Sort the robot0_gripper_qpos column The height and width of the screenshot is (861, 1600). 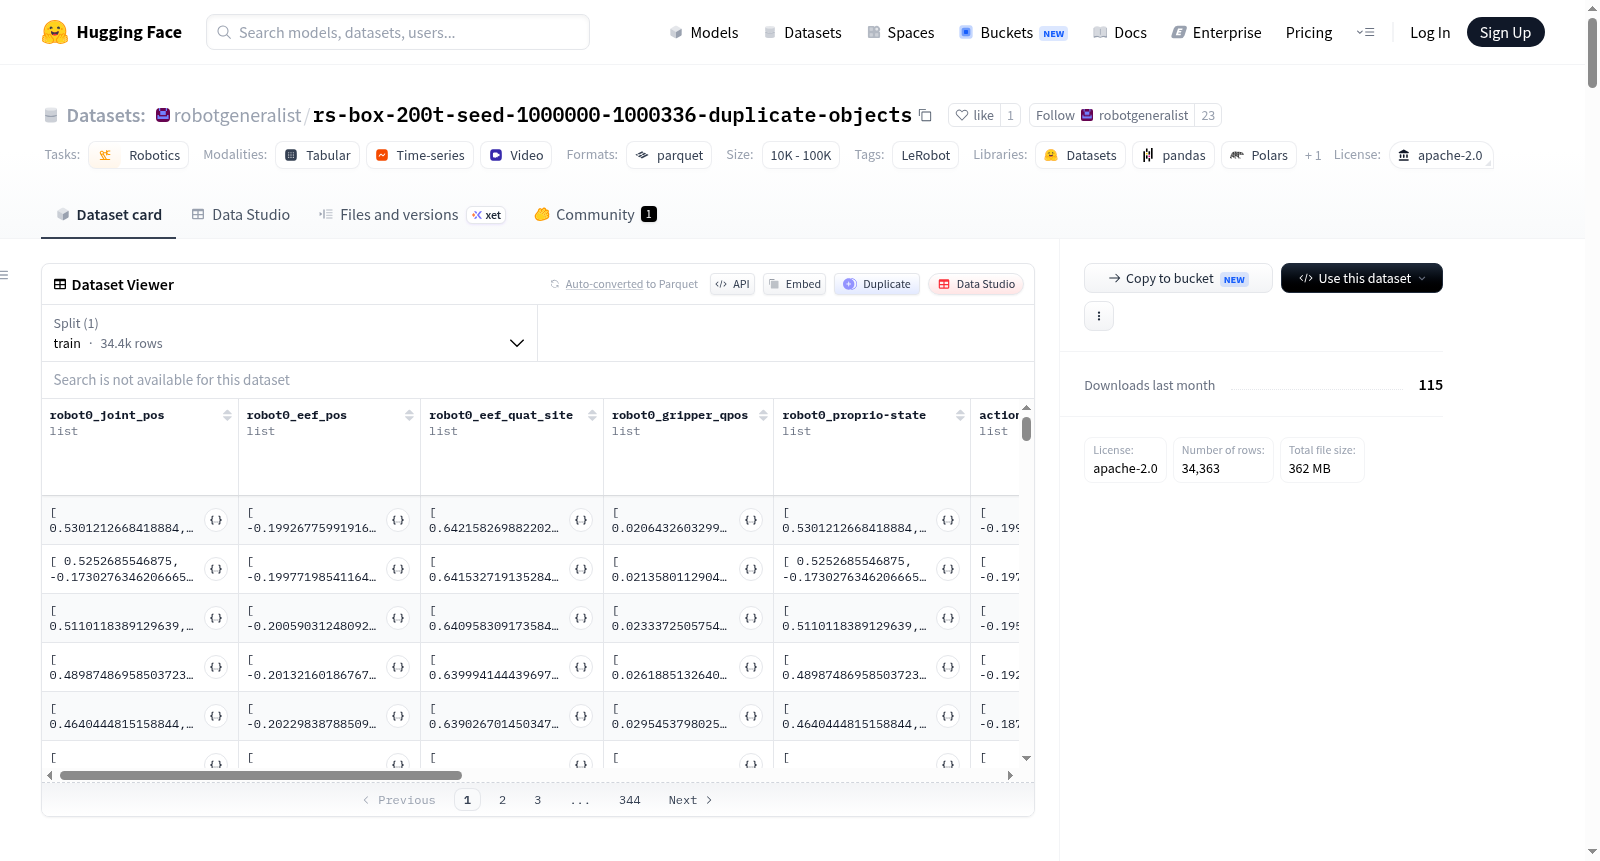click(x=763, y=415)
